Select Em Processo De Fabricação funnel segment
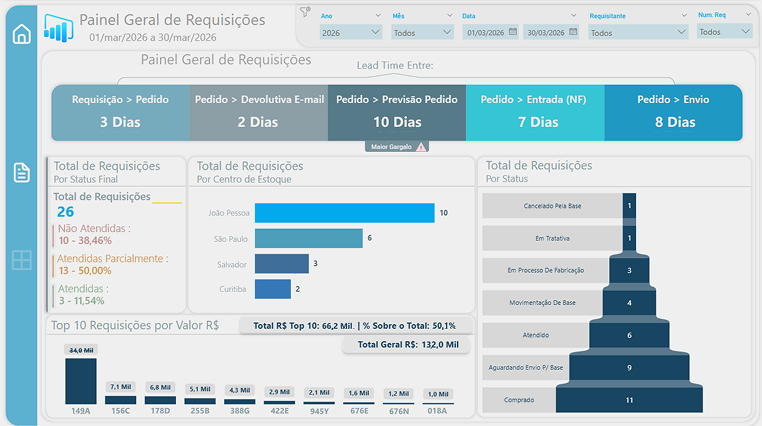 pyautogui.click(x=629, y=270)
